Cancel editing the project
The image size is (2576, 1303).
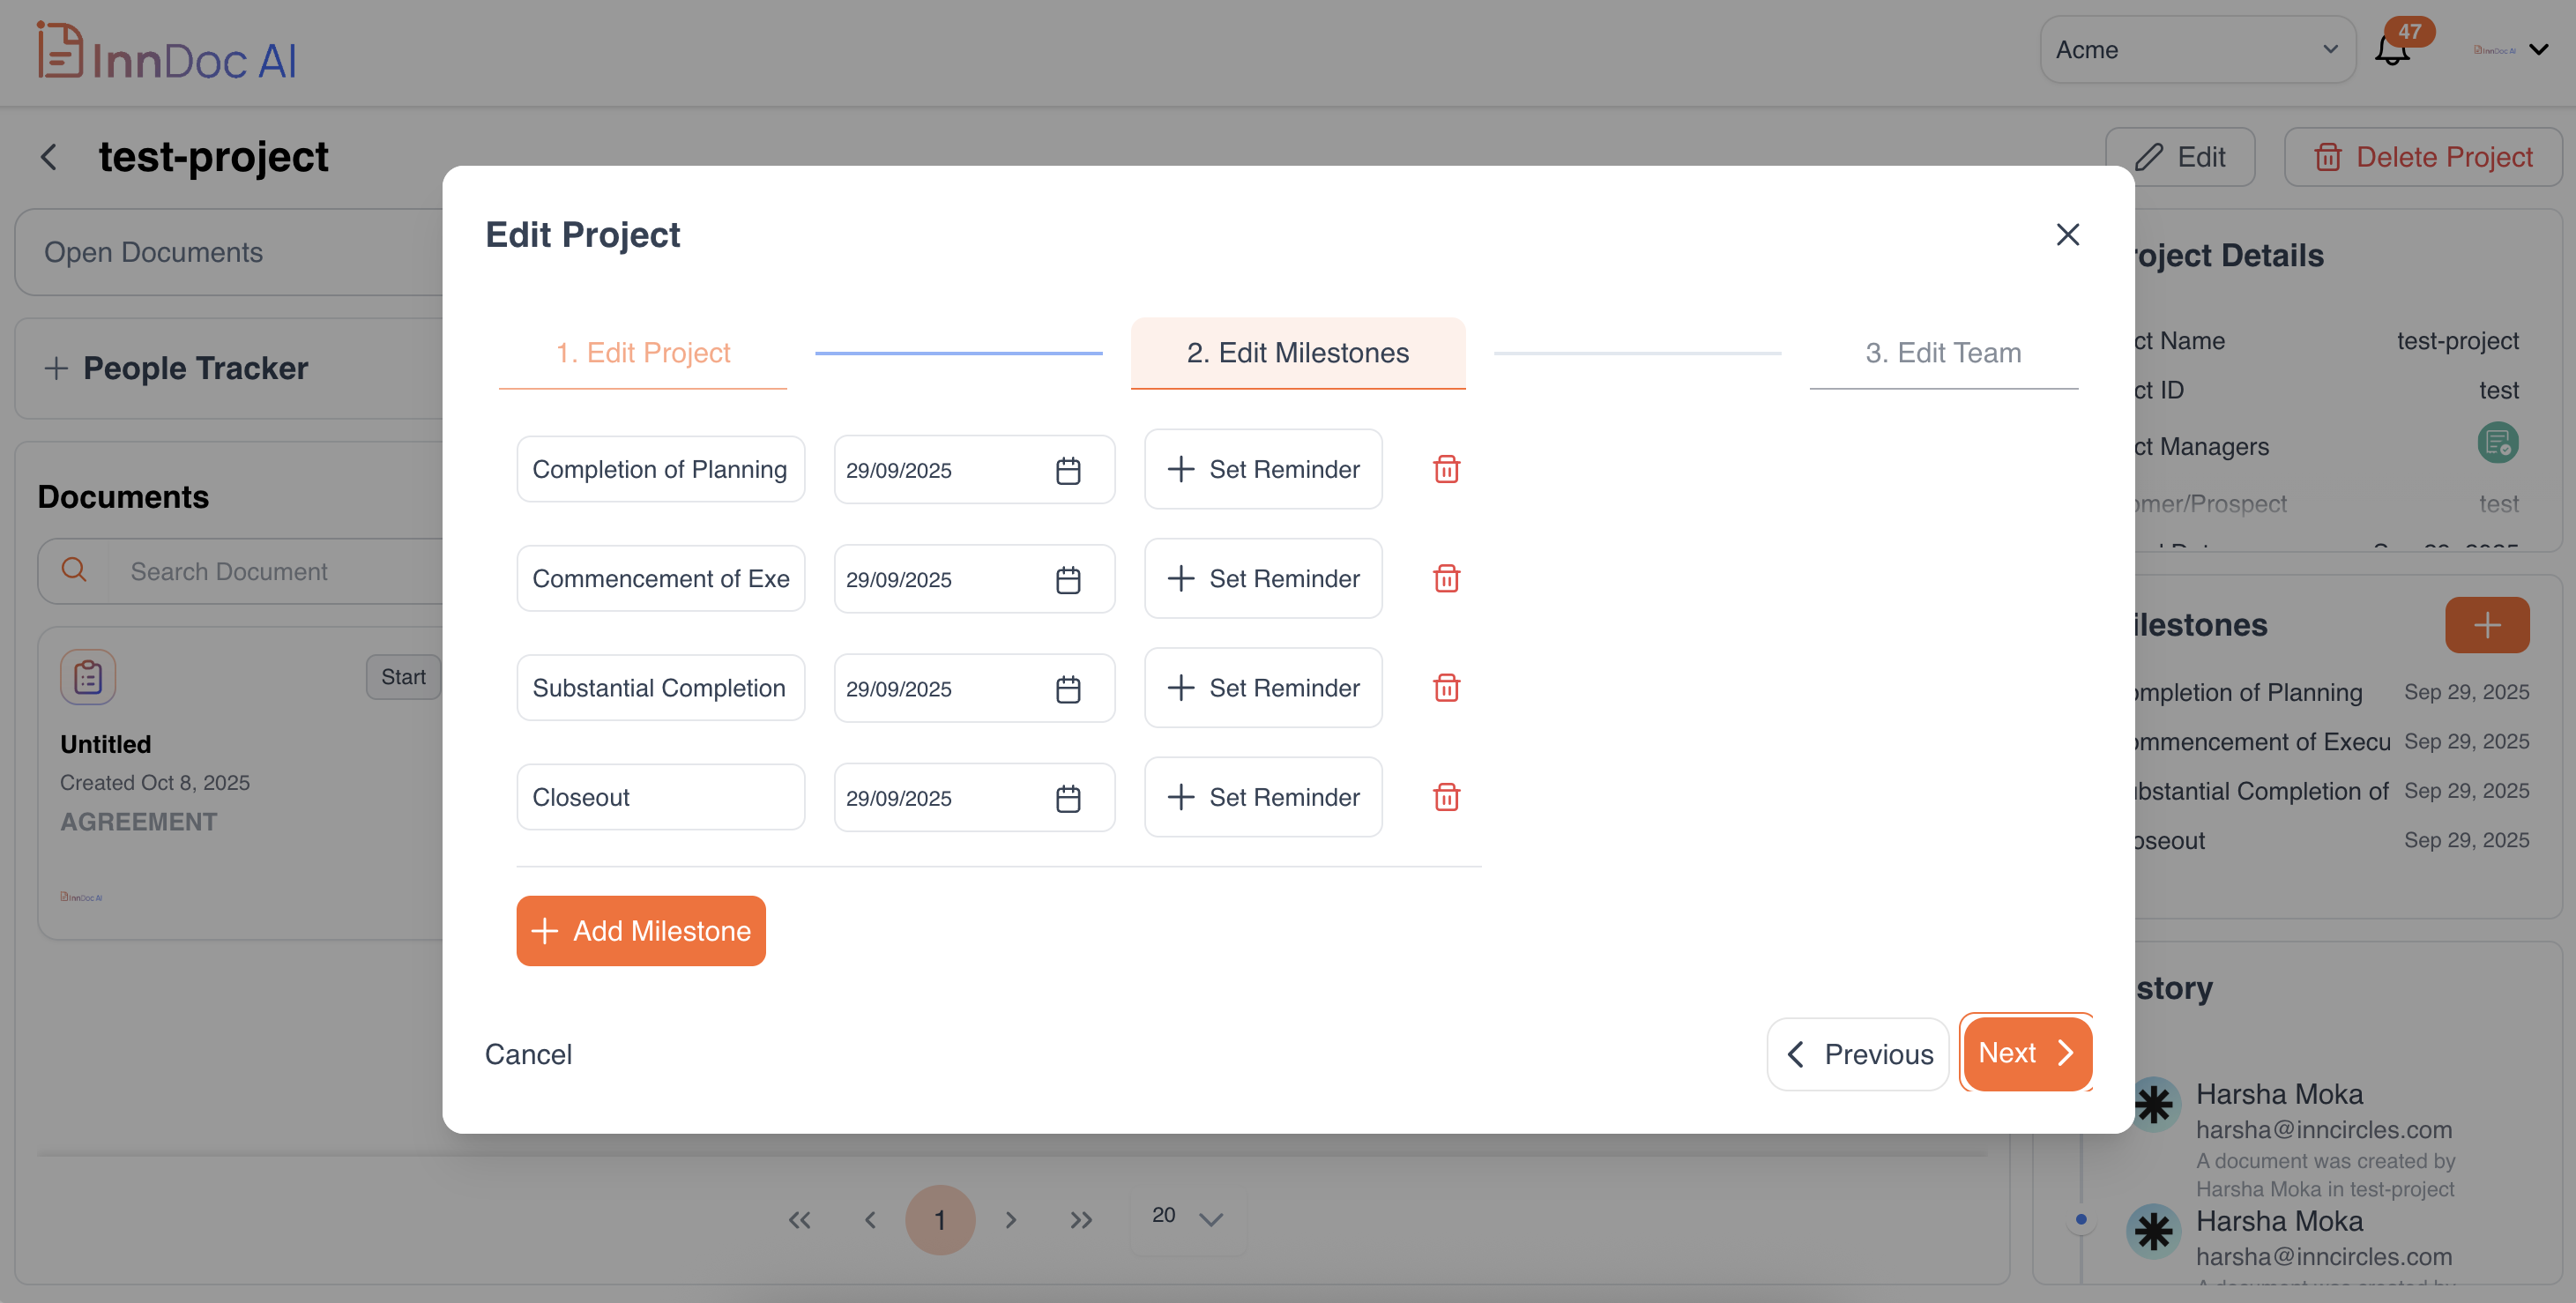[528, 1054]
